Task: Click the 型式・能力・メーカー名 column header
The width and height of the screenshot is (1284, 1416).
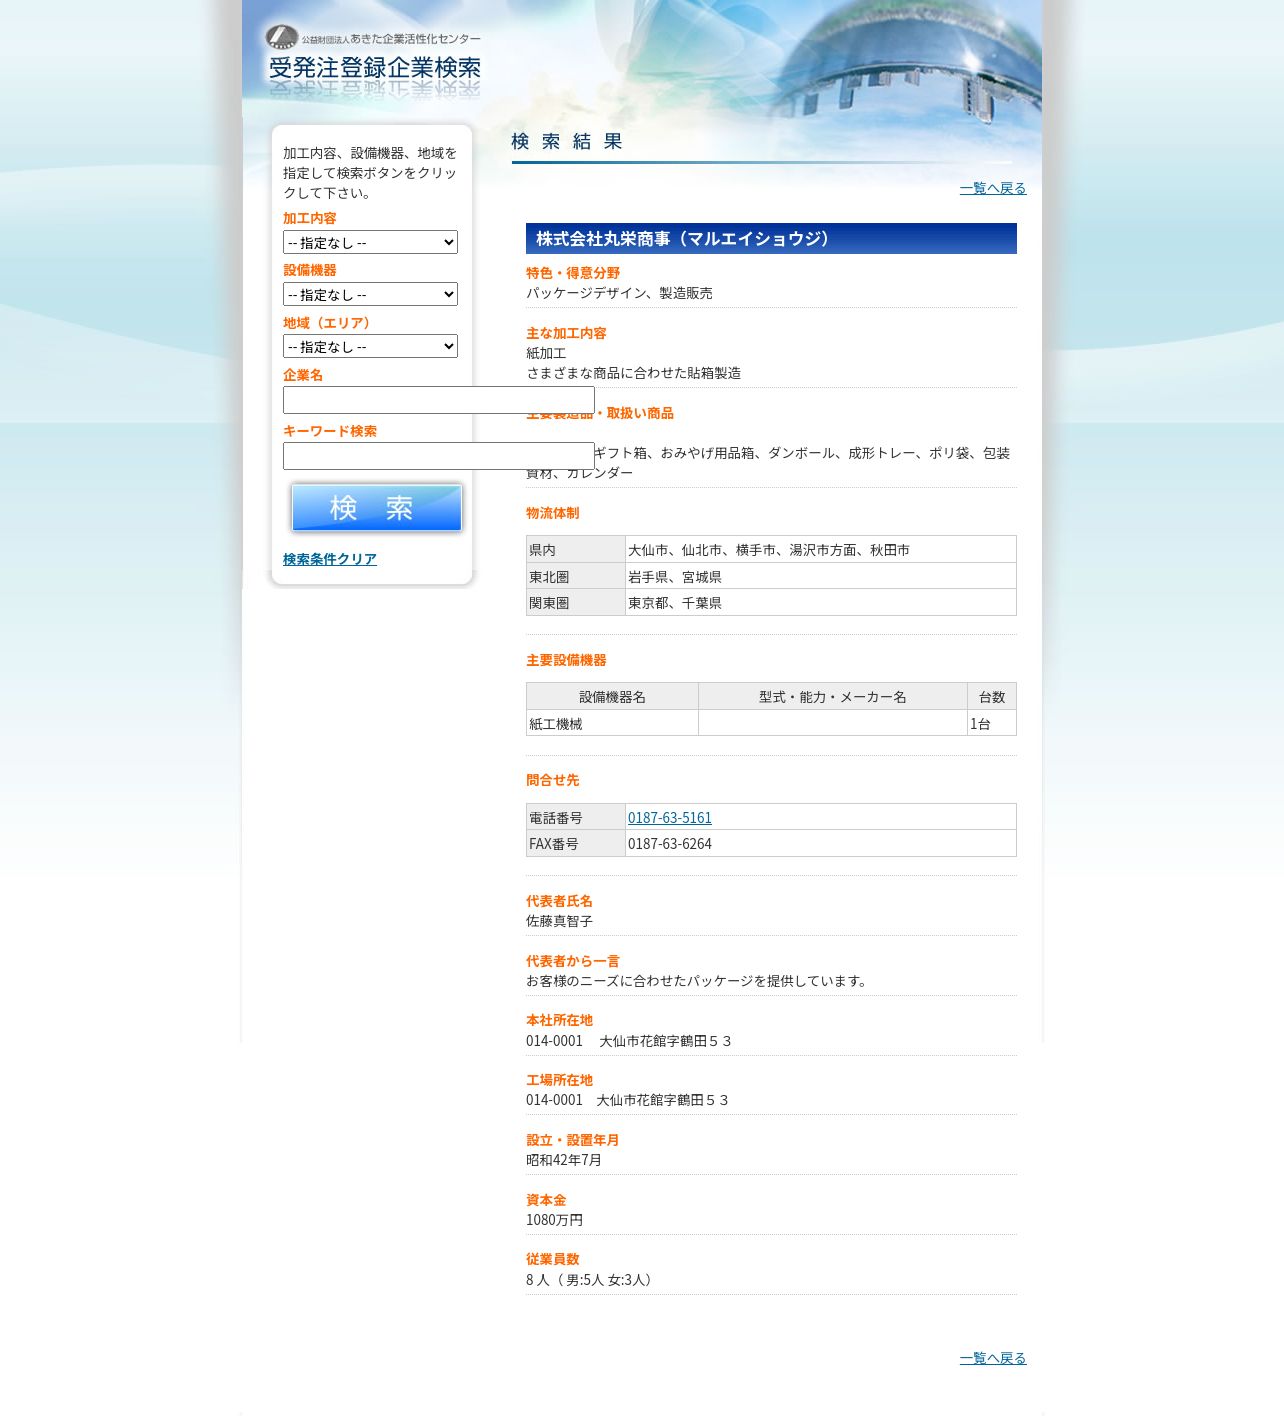Action: pyautogui.click(x=833, y=697)
